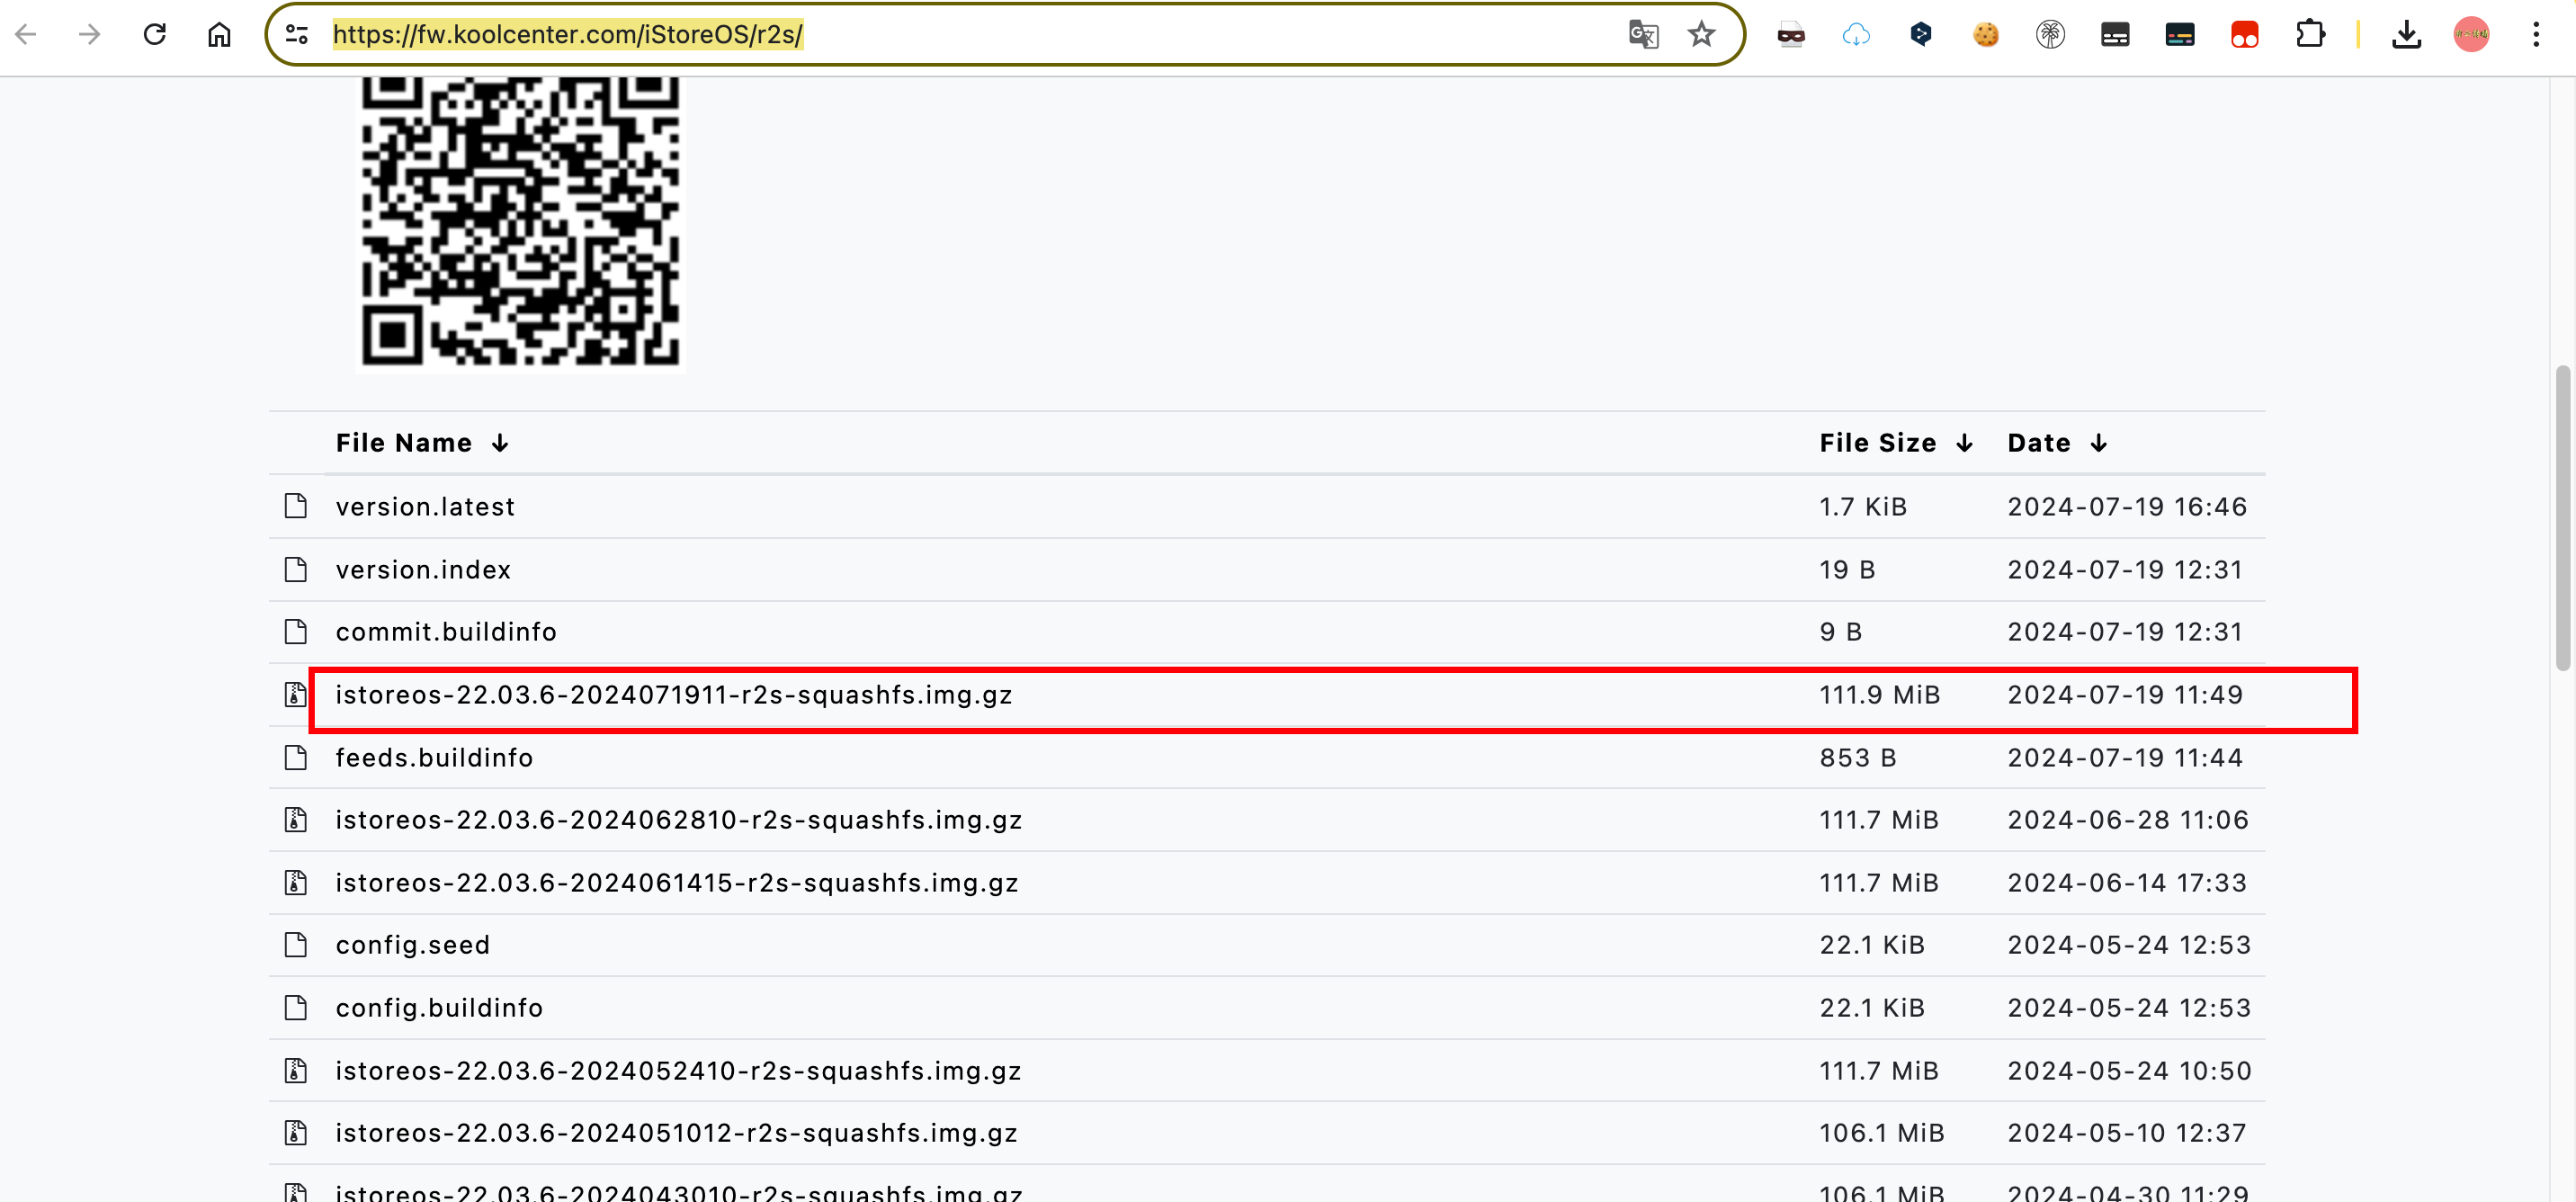Open the extensions puzzle icon
This screenshot has height=1202, width=2576.
coord(2310,34)
